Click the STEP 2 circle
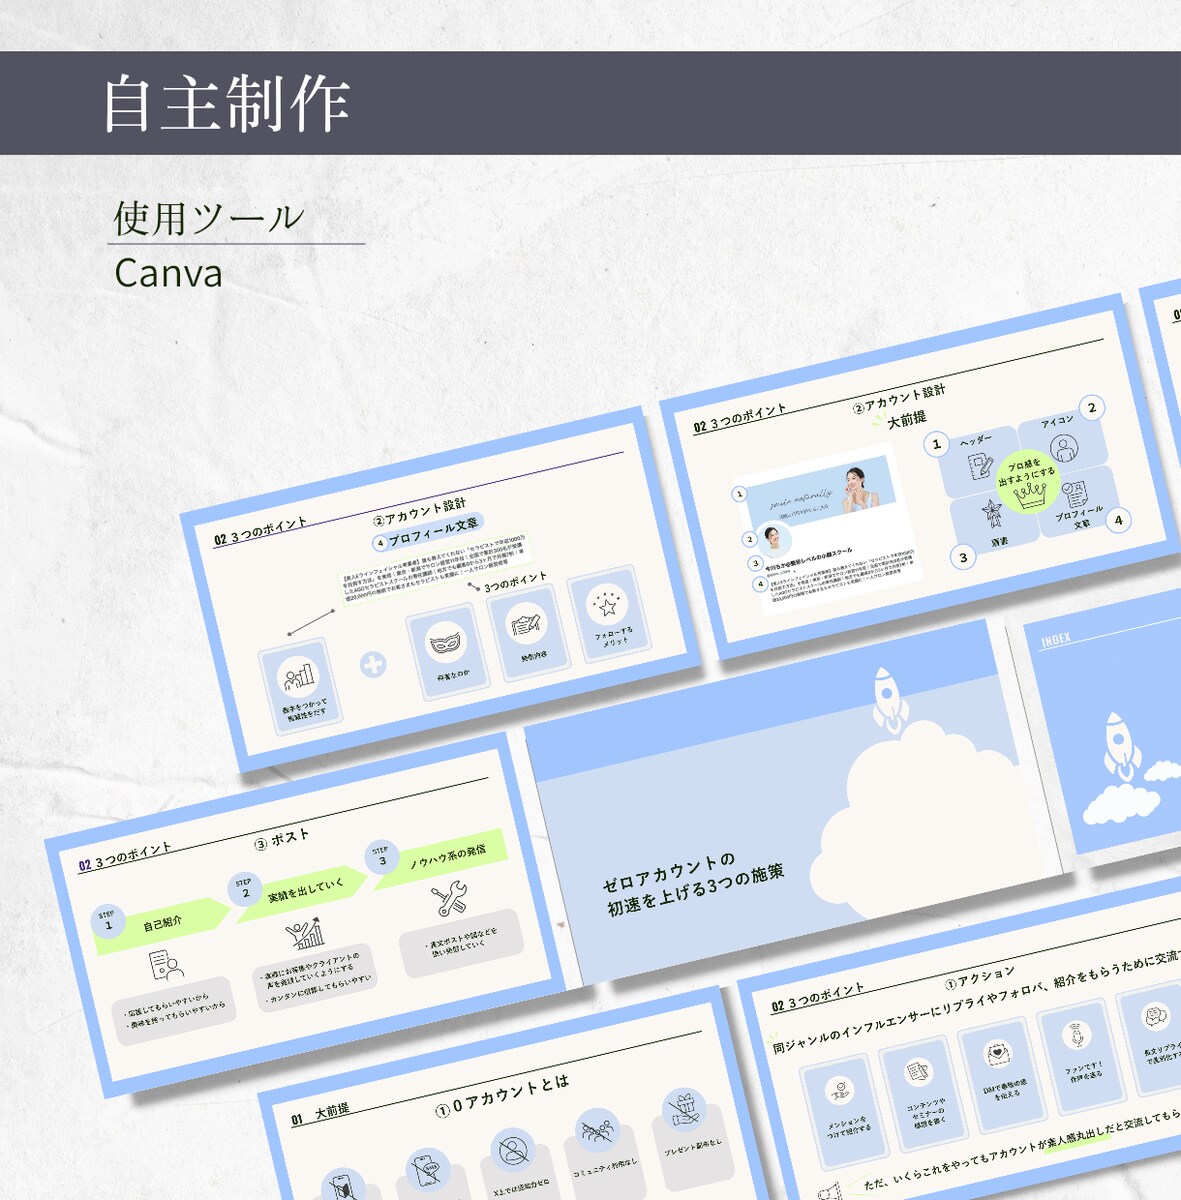This screenshot has width=1181, height=1200. point(245,890)
